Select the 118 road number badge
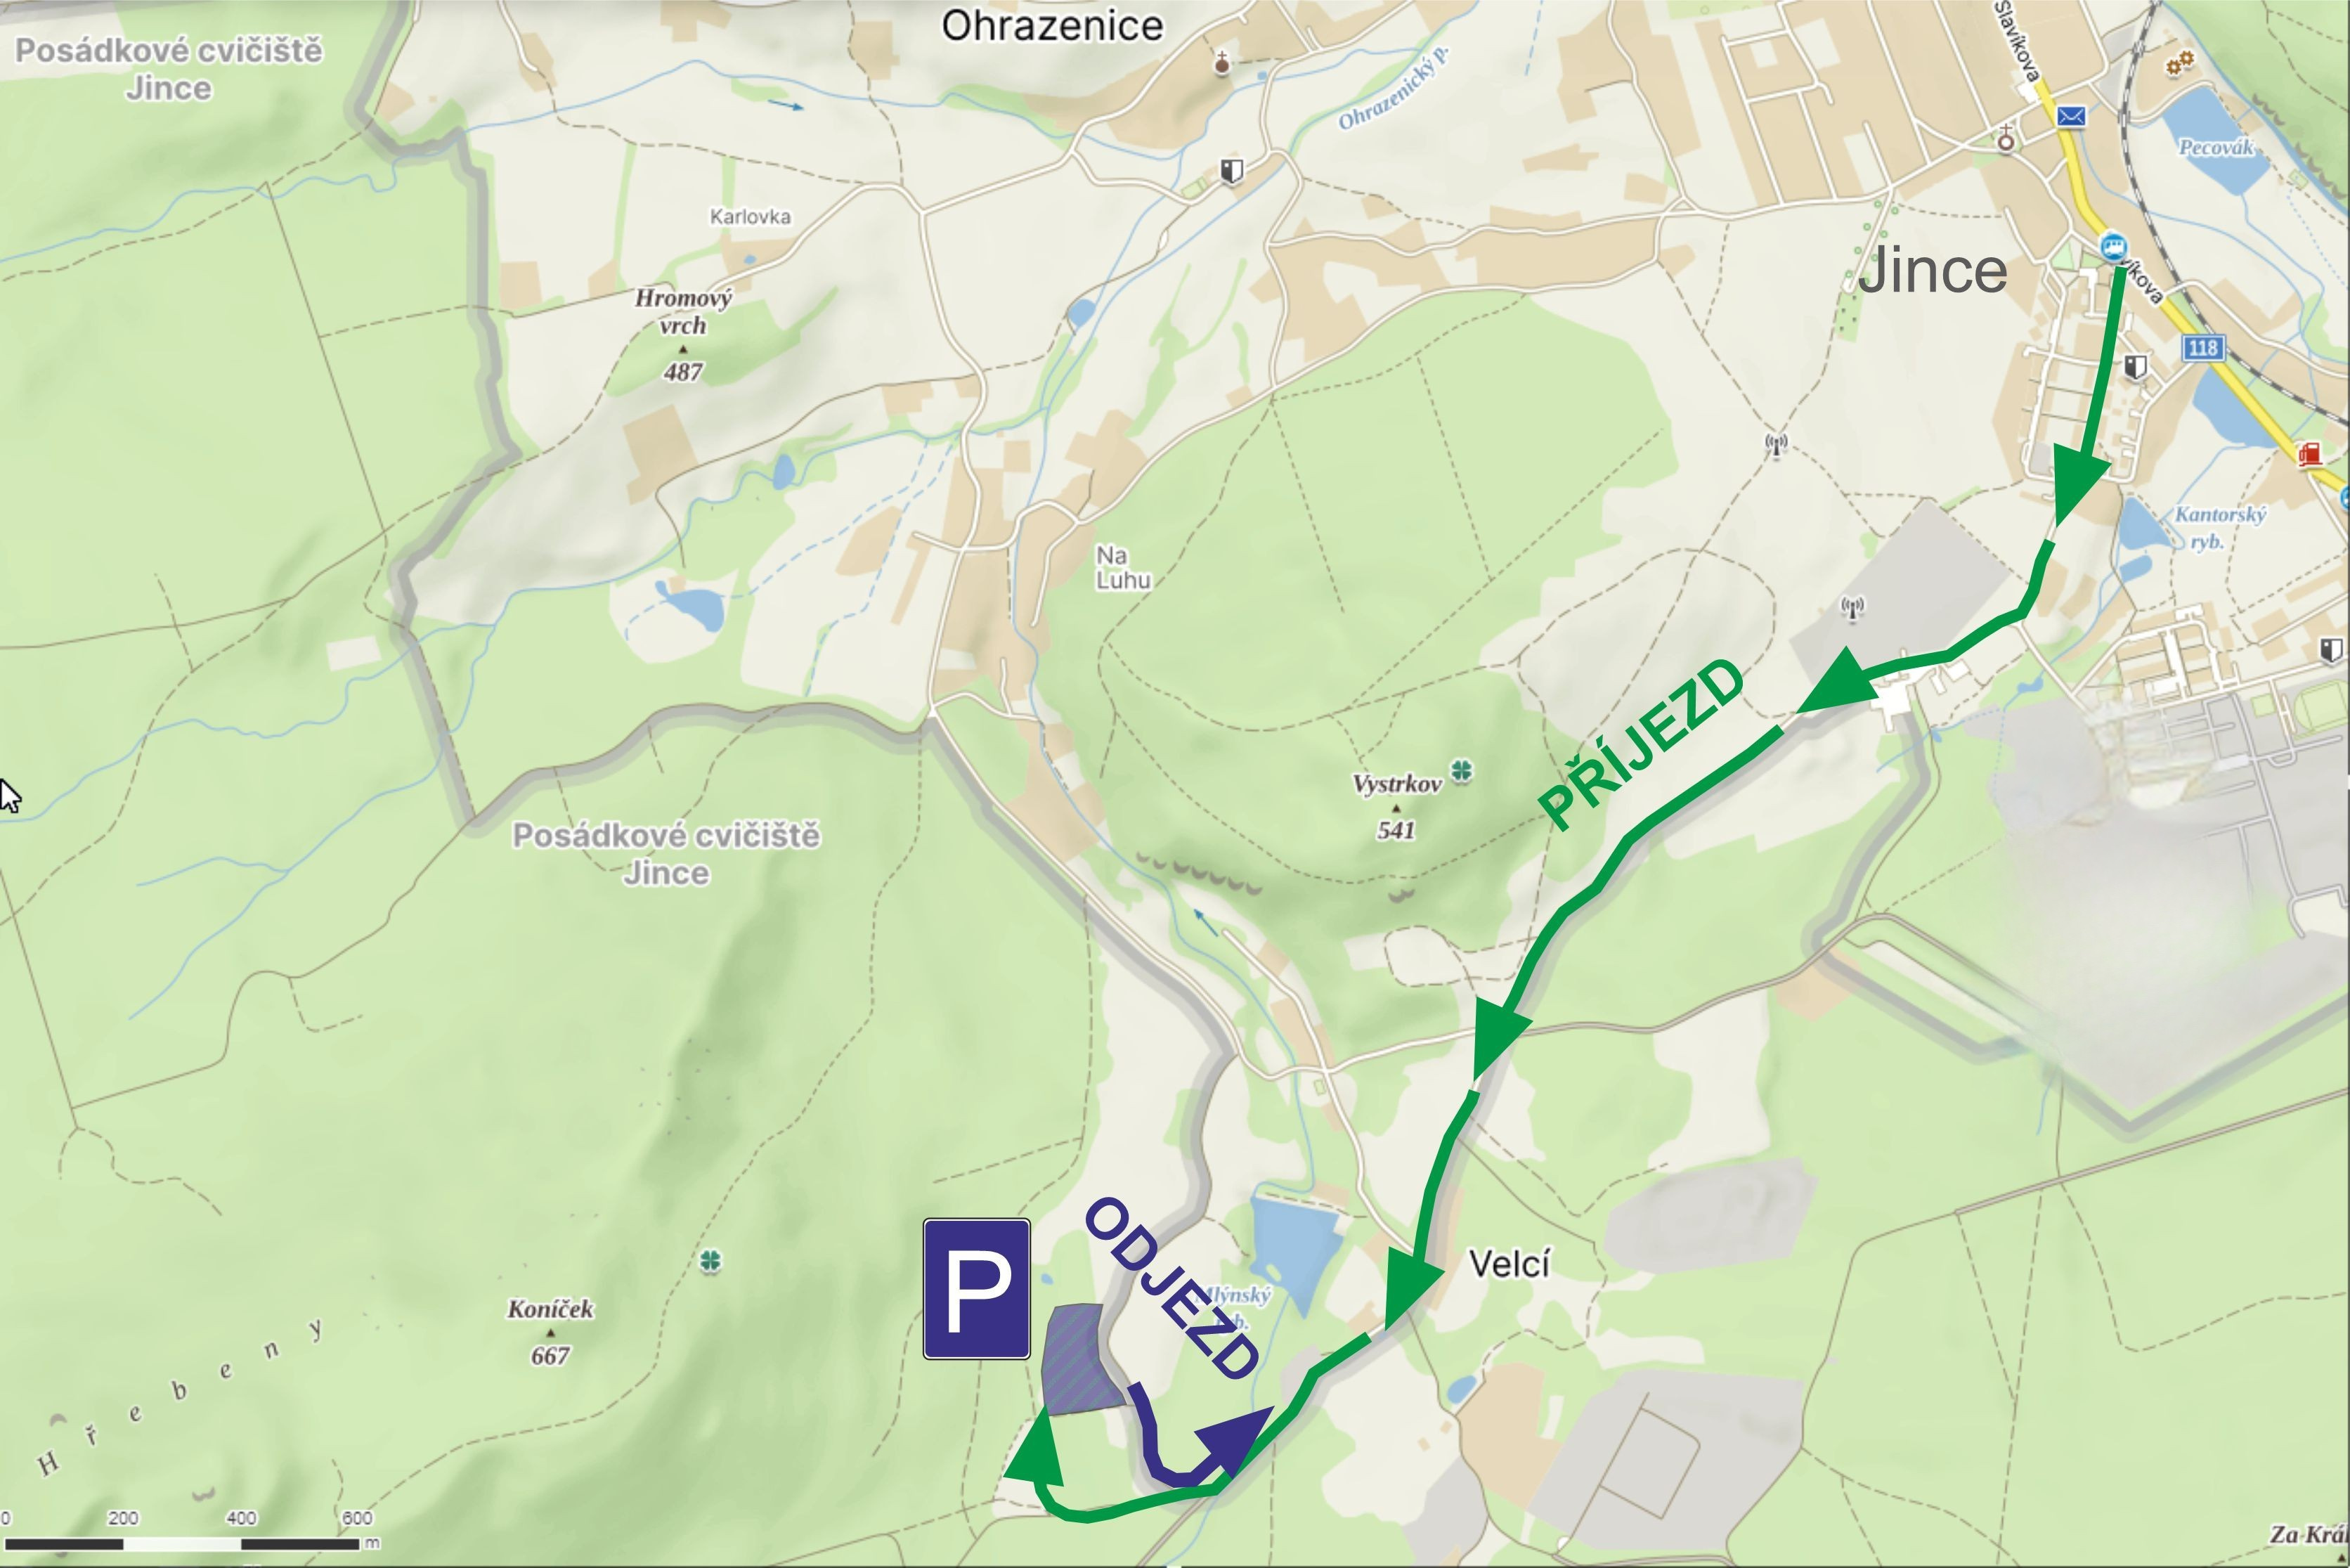Screen dimensions: 2350x1568 click(x=2203, y=348)
